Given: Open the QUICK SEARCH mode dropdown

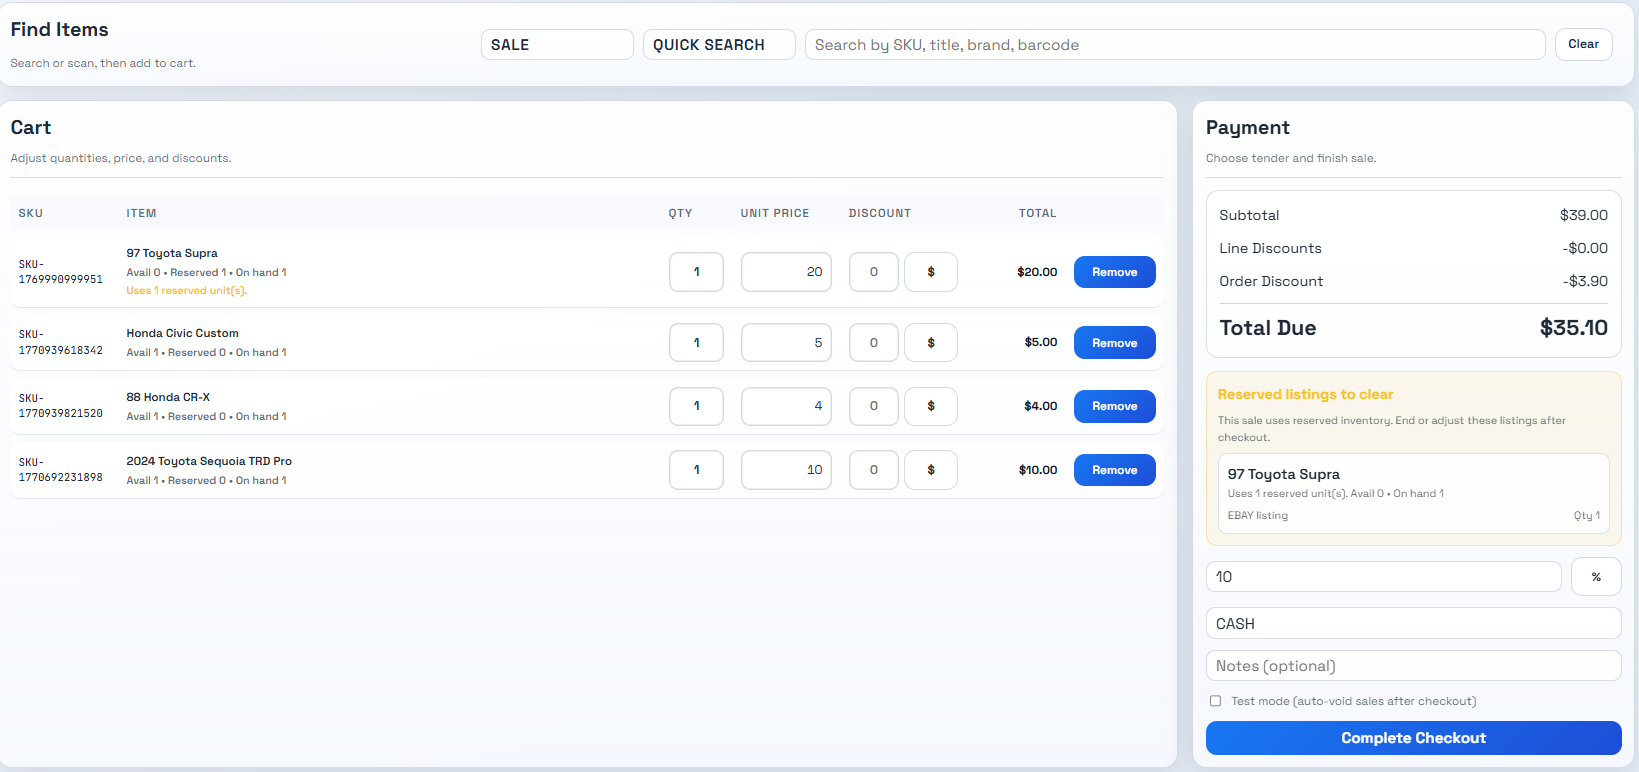Looking at the screenshot, I should click(719, 44).
